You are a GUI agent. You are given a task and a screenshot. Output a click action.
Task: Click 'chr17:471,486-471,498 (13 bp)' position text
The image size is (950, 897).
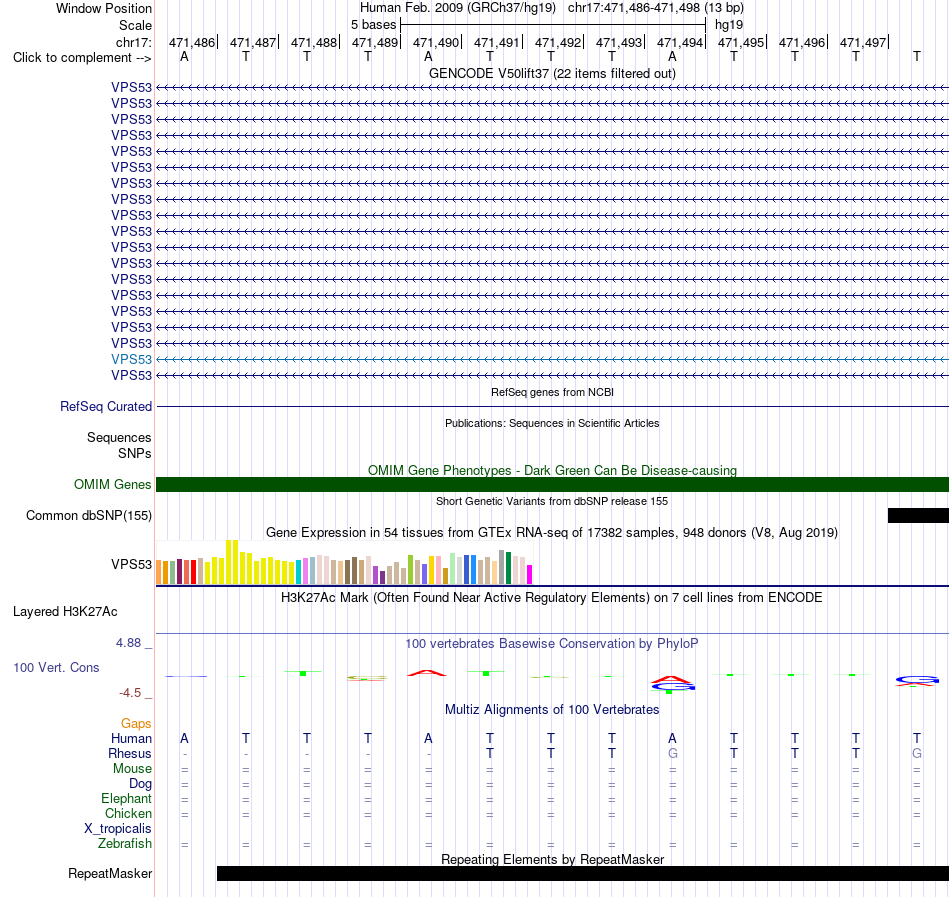(656, 8)
